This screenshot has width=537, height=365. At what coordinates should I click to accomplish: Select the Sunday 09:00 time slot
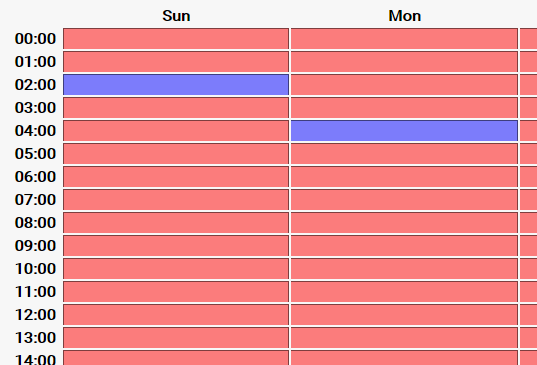tap(176, 246)
